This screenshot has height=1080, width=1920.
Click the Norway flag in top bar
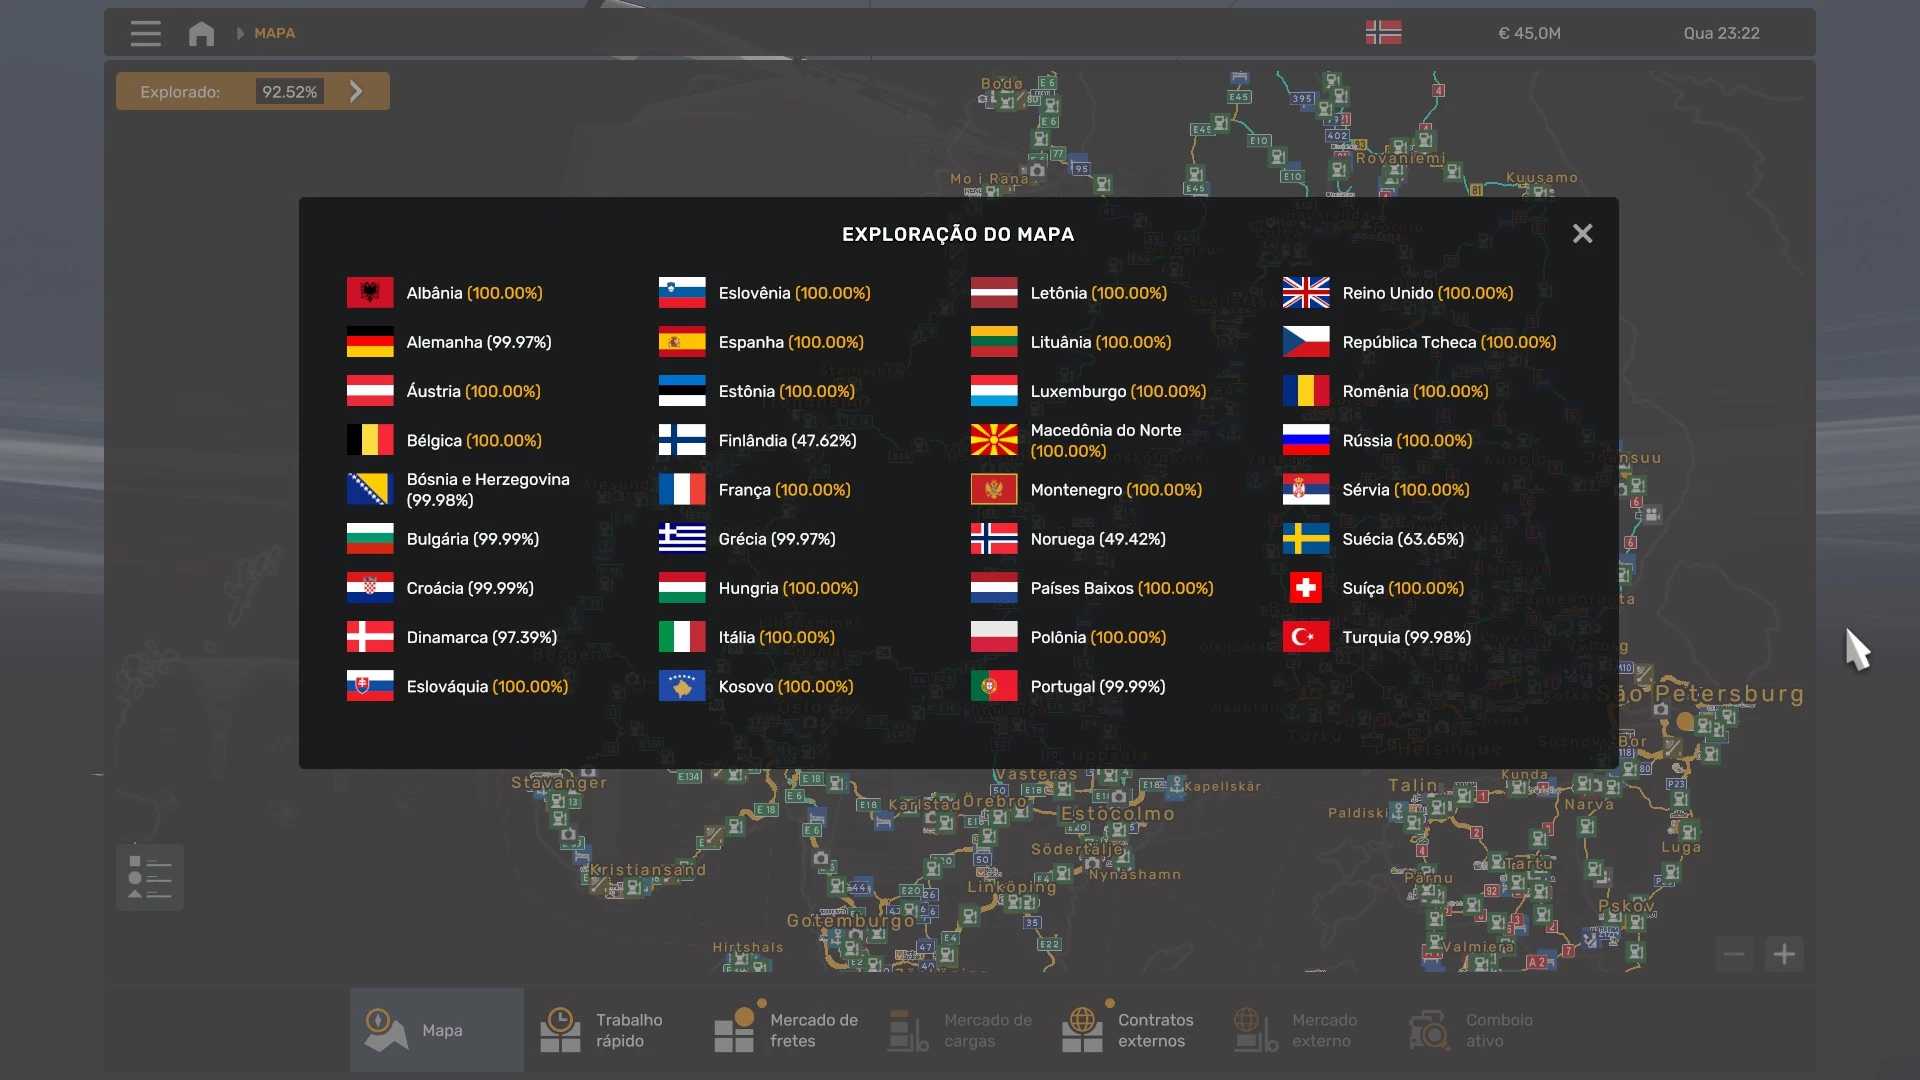(1383, 33)
